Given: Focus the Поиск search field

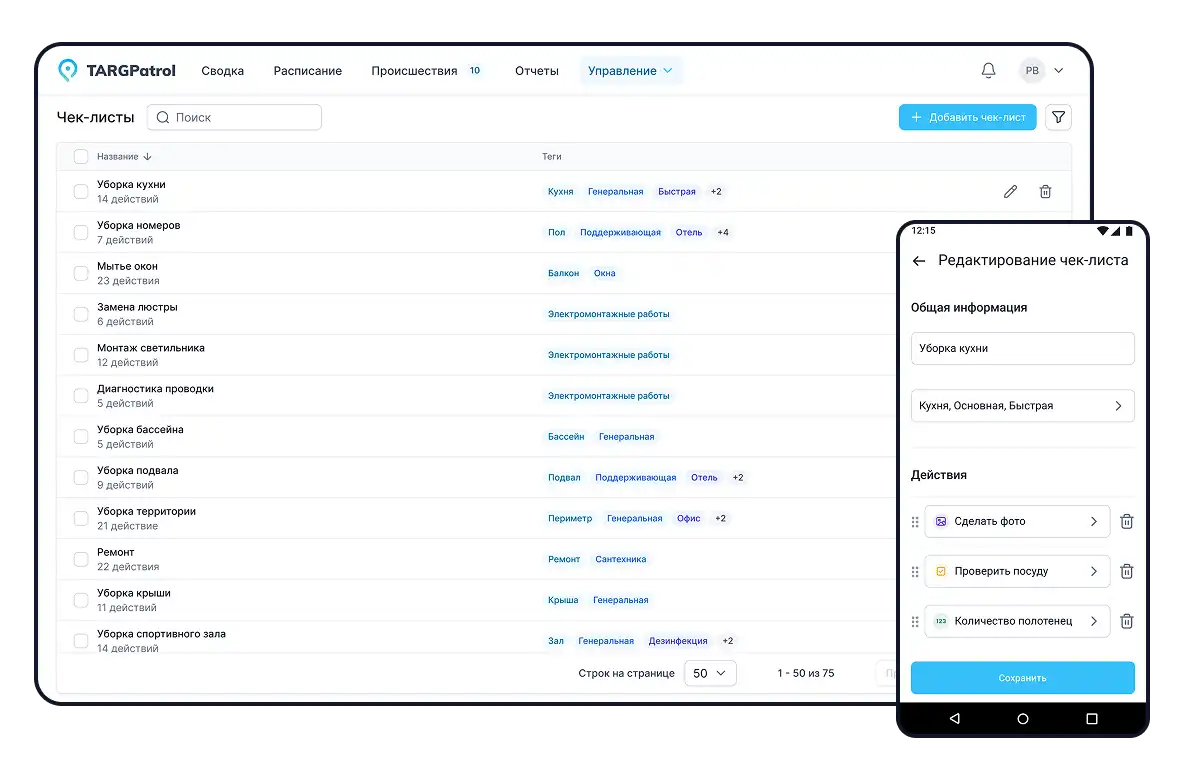Looking at the screenshot, I should 234,117.
